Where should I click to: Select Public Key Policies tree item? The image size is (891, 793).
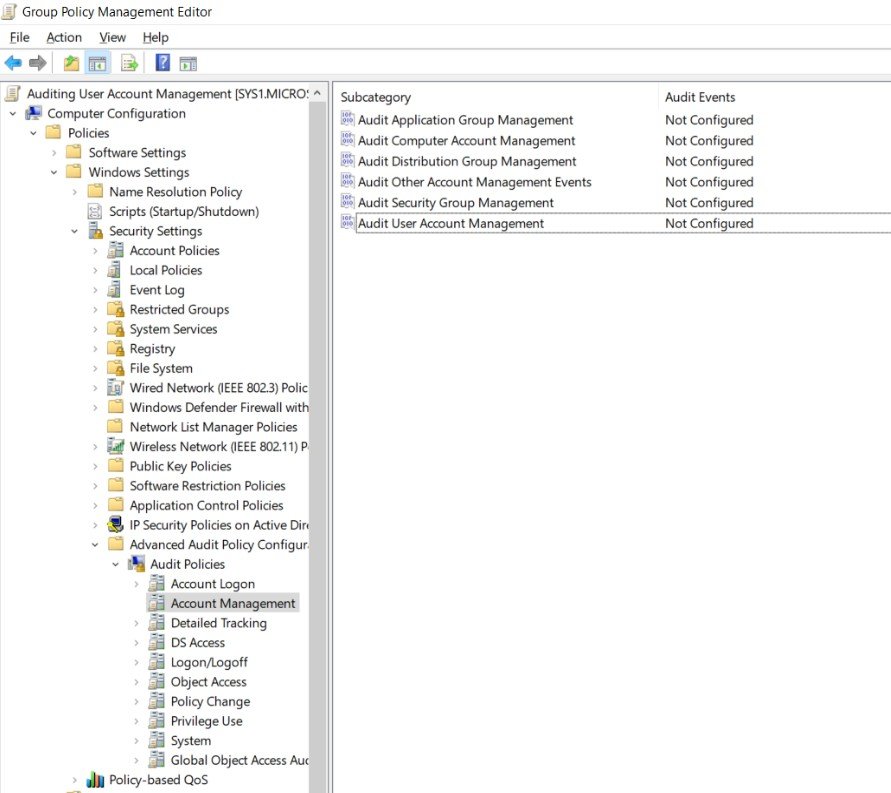(180, 466)
